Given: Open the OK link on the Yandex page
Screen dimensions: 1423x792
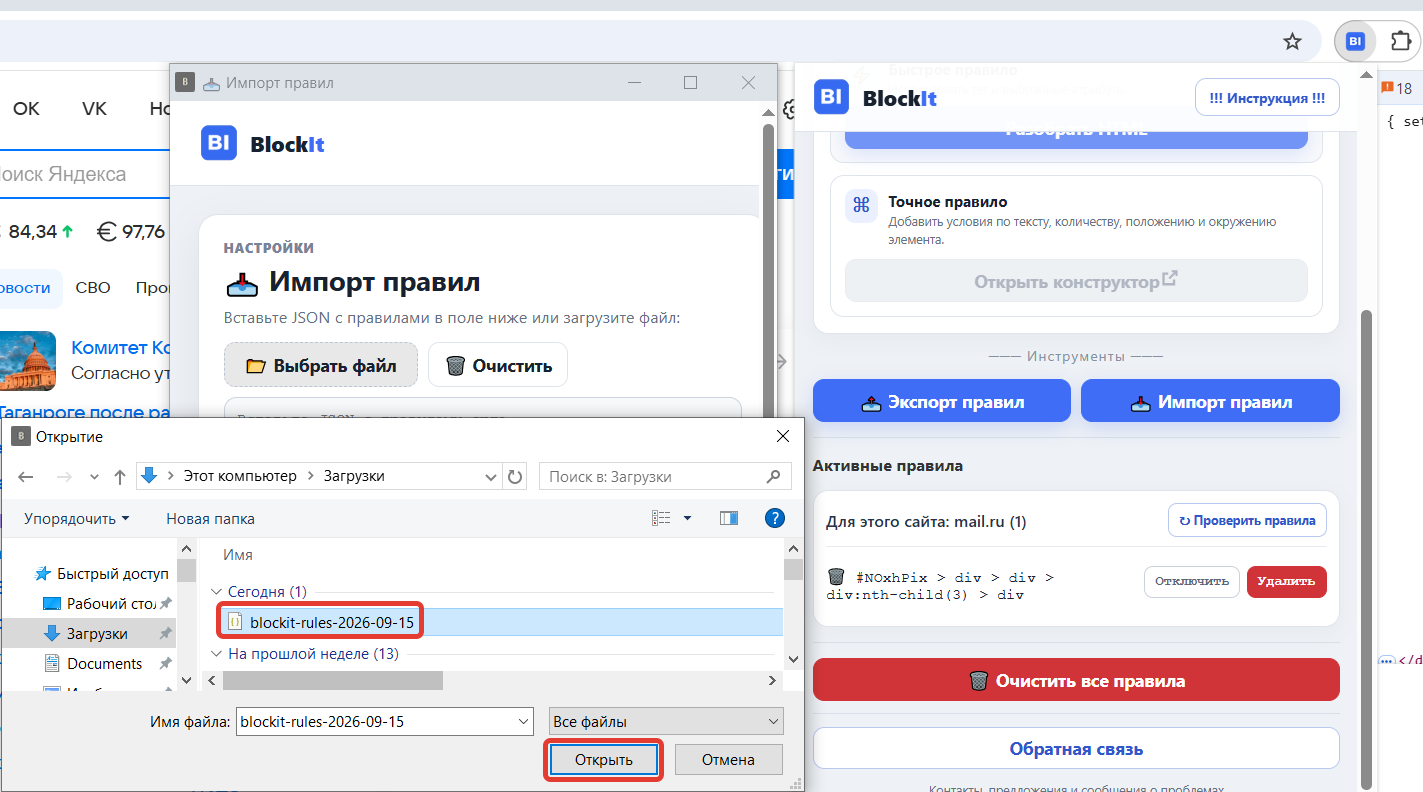Looking at the screenshot, I should (26, 109).
